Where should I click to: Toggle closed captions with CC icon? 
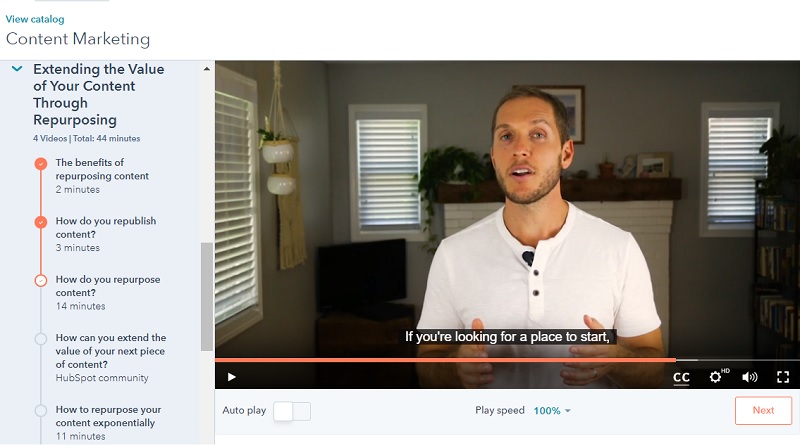coord(681,378)
